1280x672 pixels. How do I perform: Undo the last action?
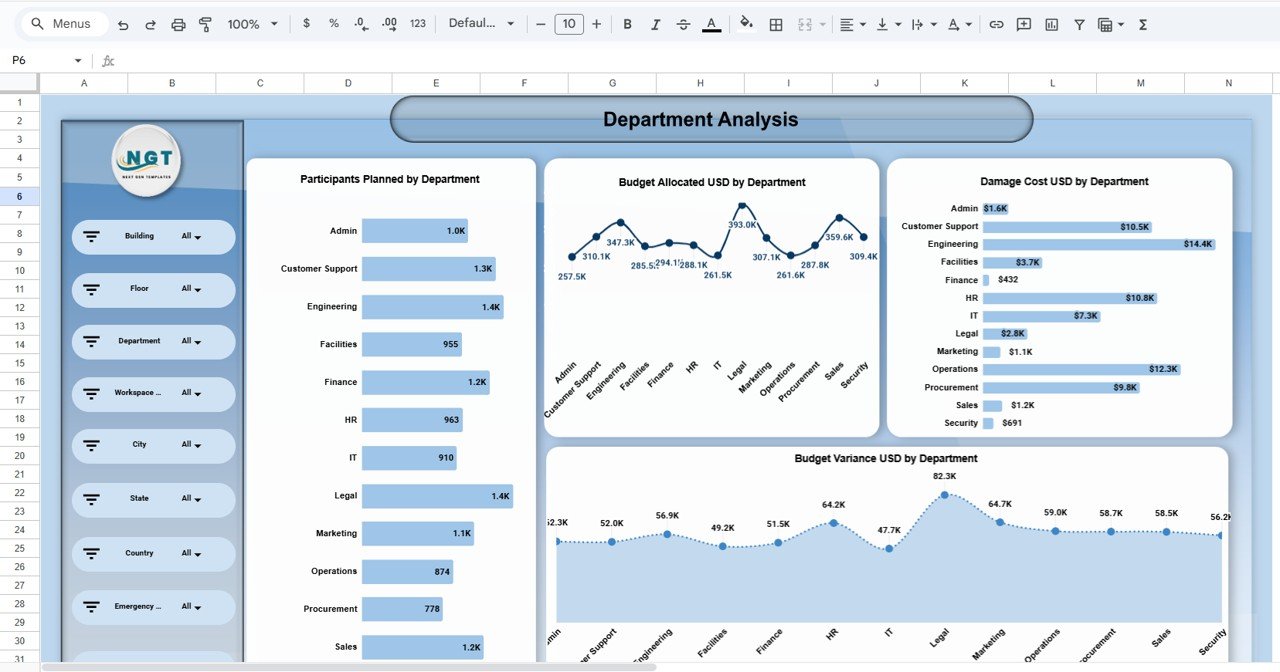[x=121, y=23]
